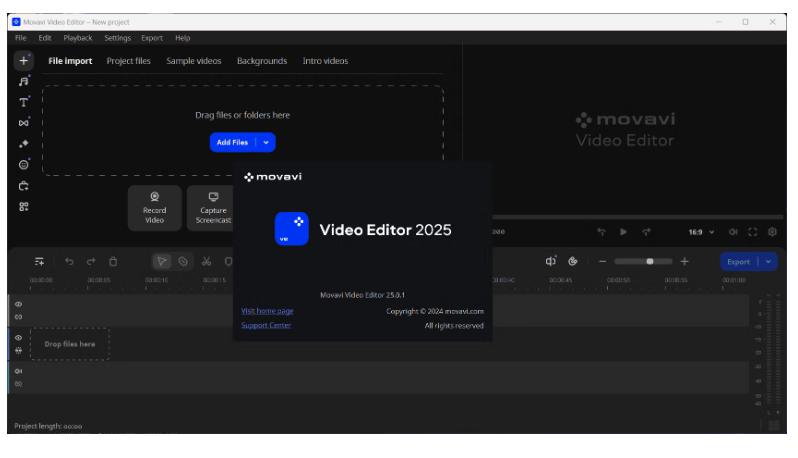Switch to the Sample videos tab
798x458 pixels.
tap(193, 61)
